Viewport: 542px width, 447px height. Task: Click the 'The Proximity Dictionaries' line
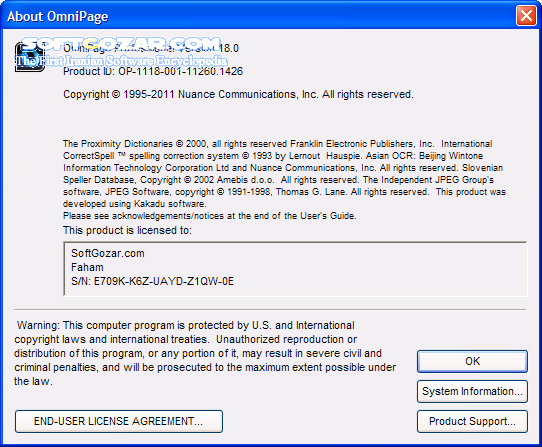click(x=278, y=144)
